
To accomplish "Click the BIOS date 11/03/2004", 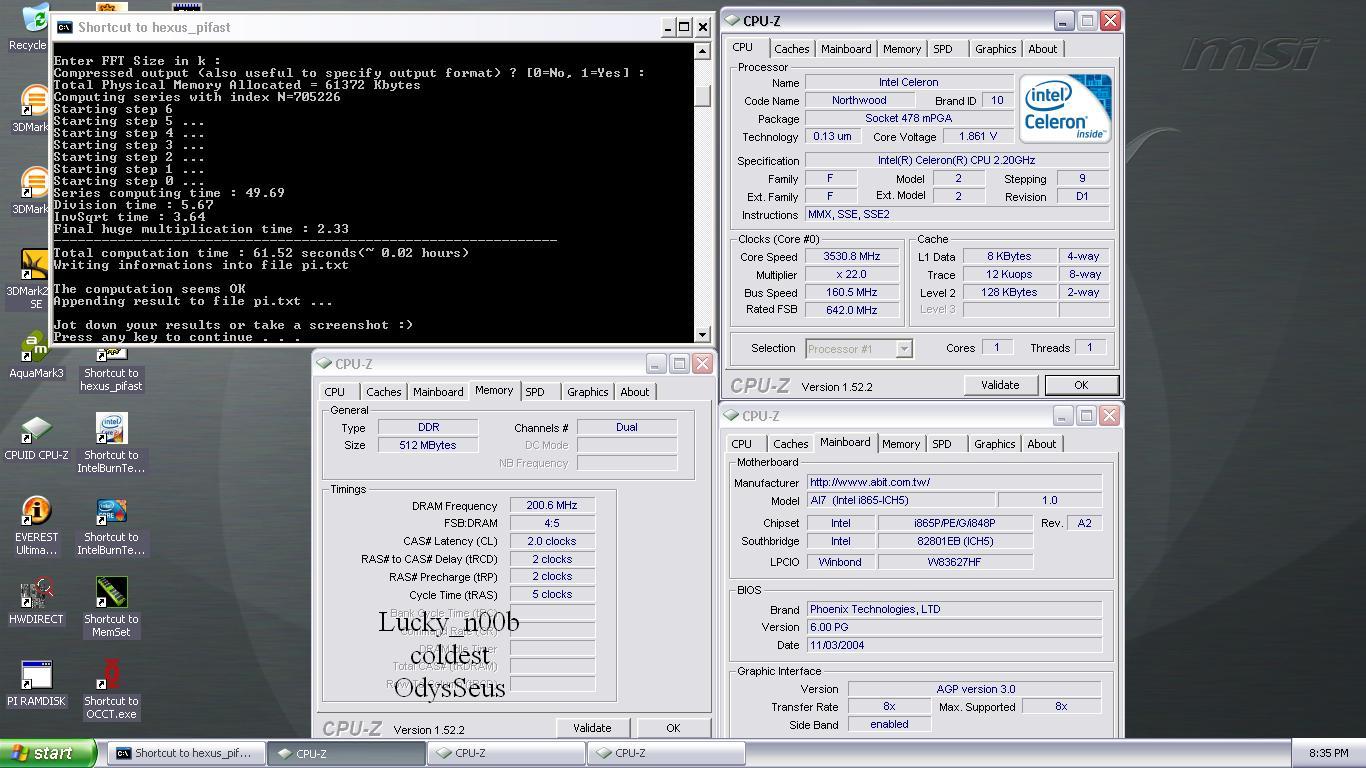I will [x=954, y=645].
